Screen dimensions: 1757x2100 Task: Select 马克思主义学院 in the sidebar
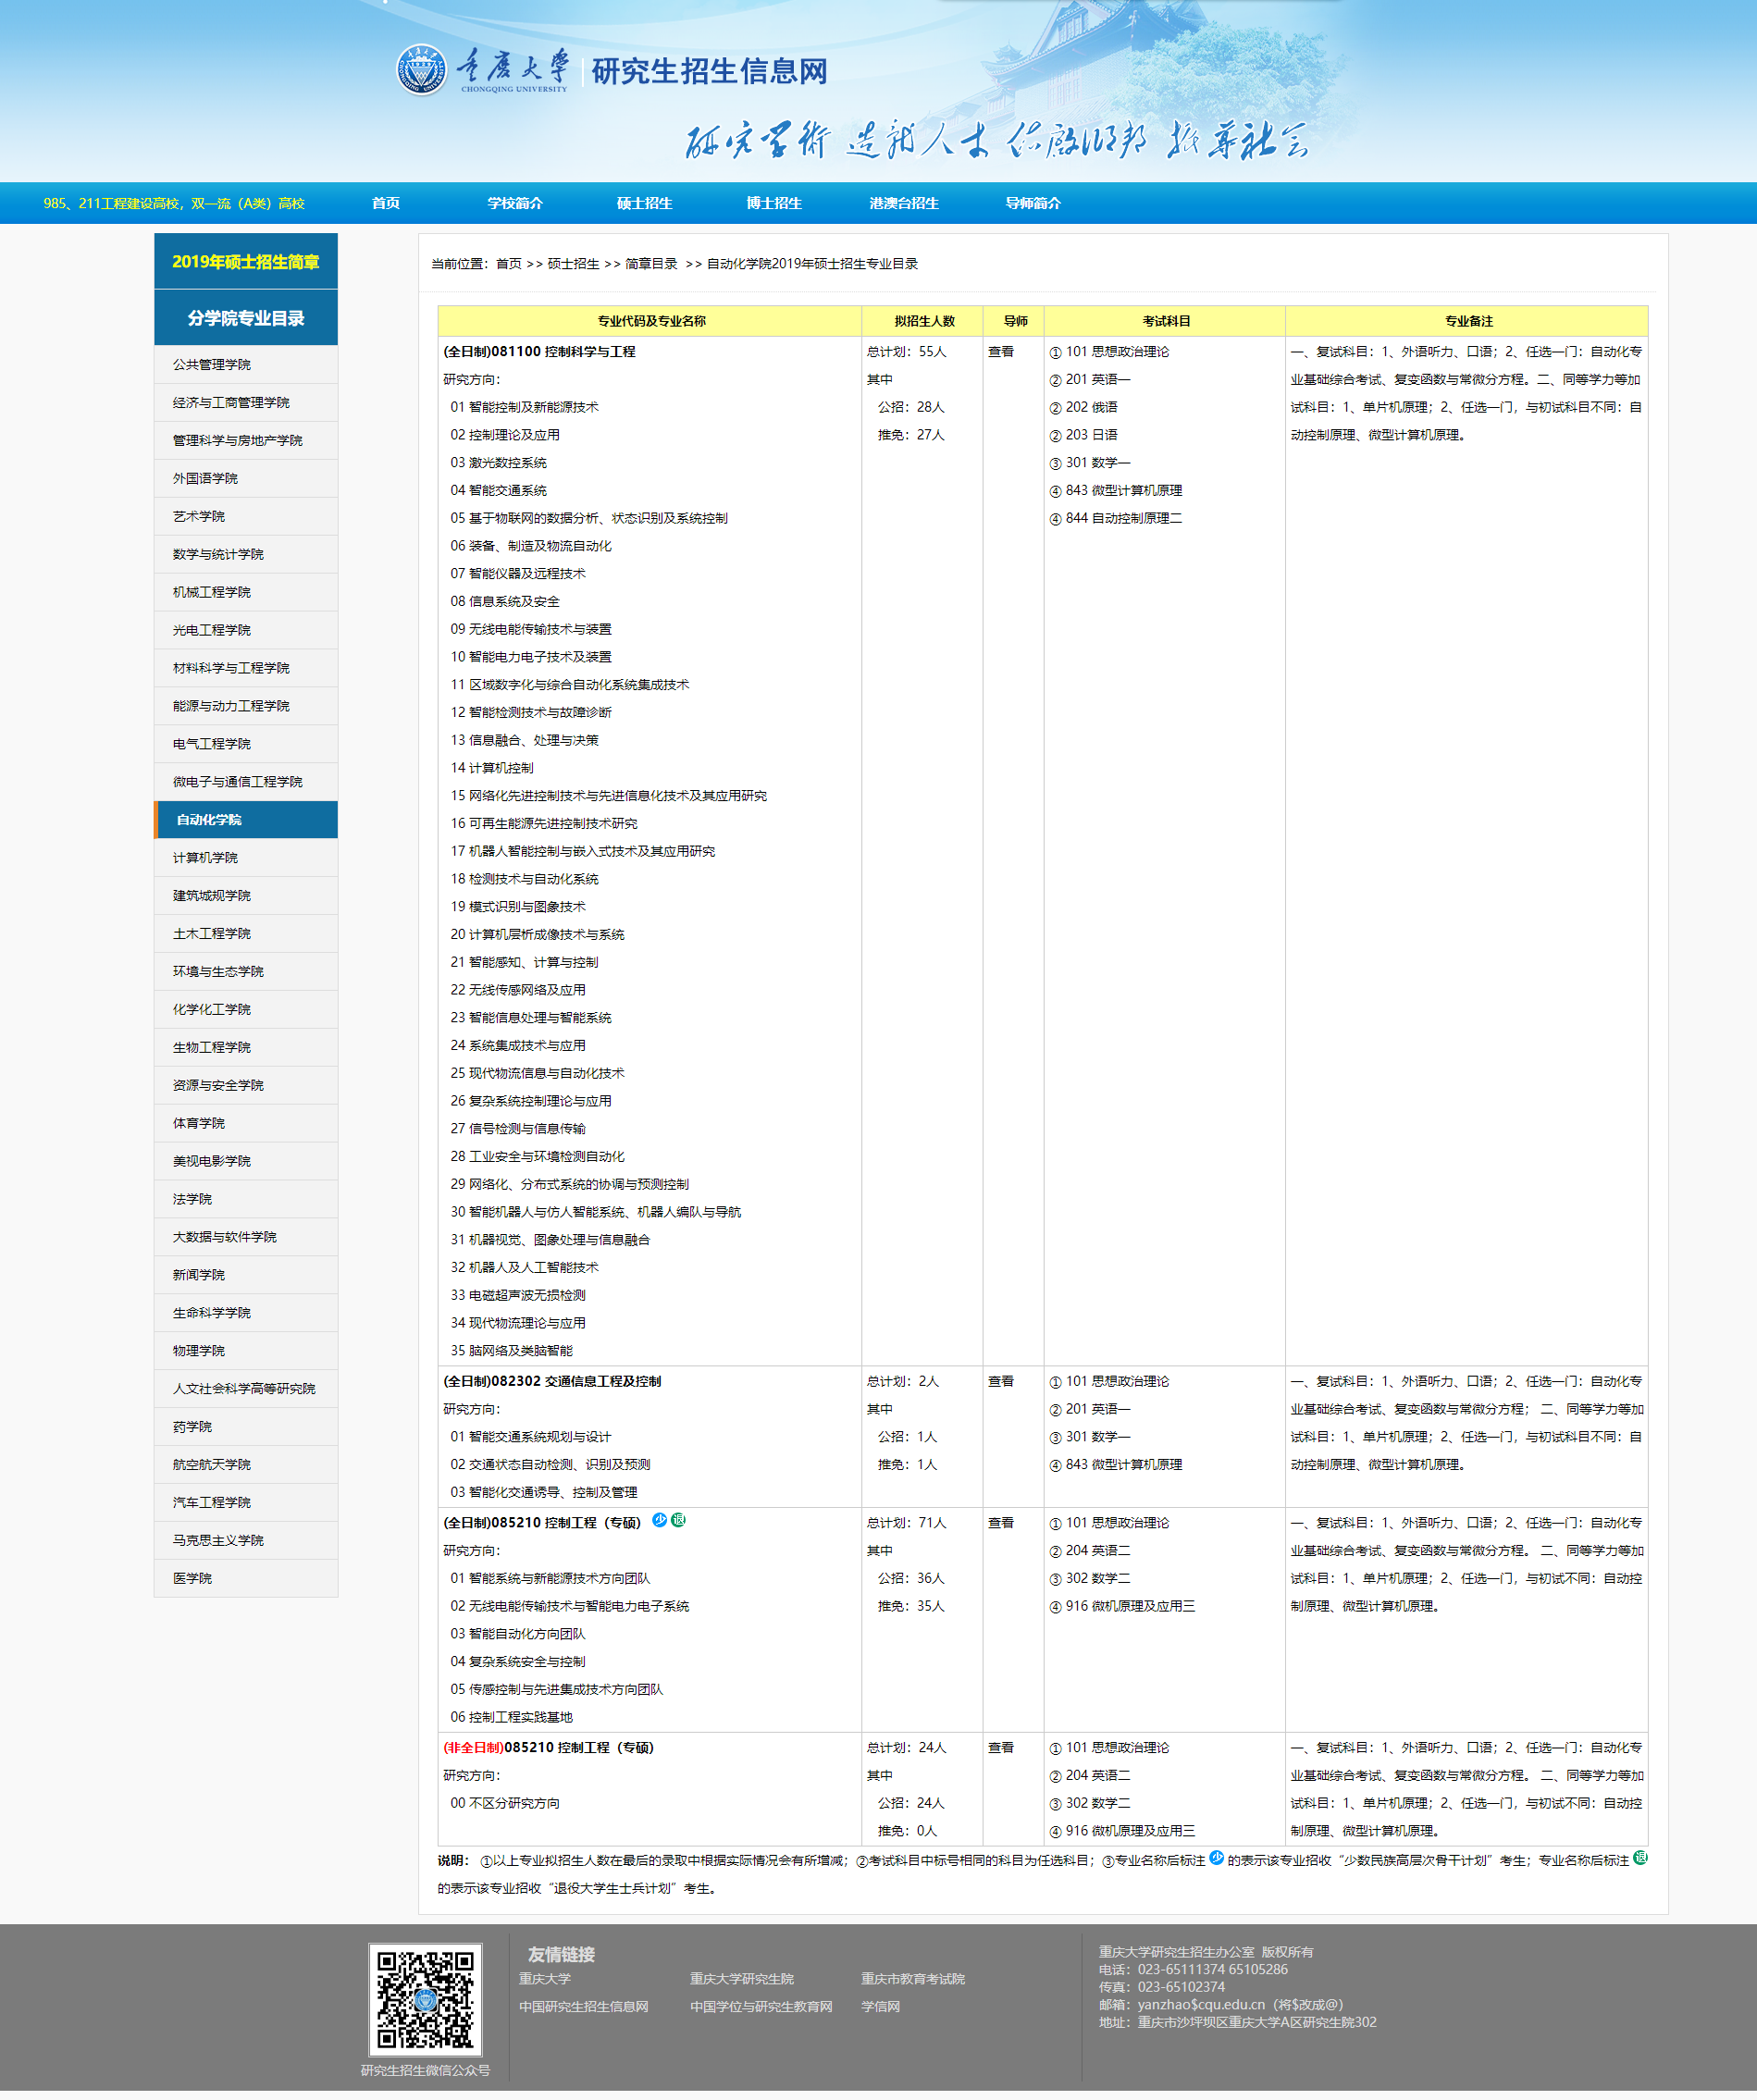click(246, 1542)
